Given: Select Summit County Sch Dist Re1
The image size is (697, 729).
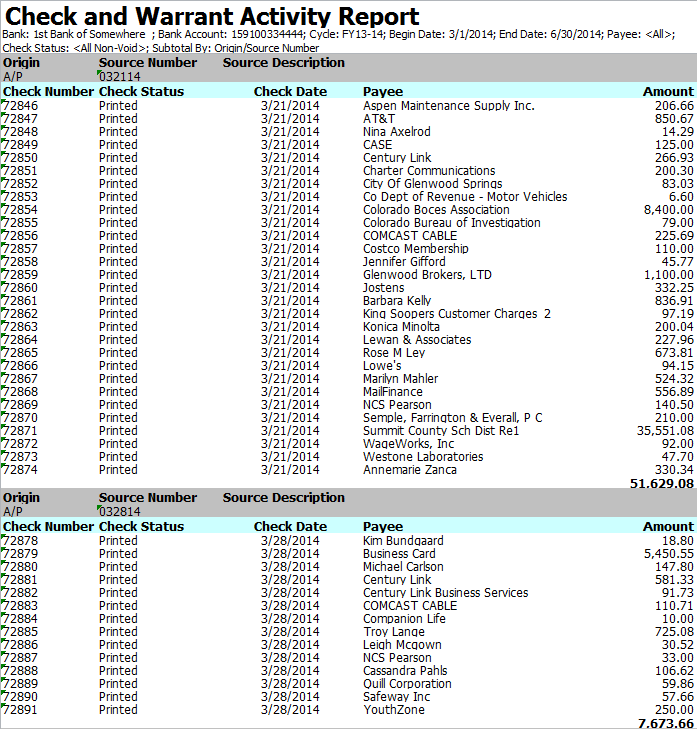Looking at the screenshot, I should [x=441, y=431].
